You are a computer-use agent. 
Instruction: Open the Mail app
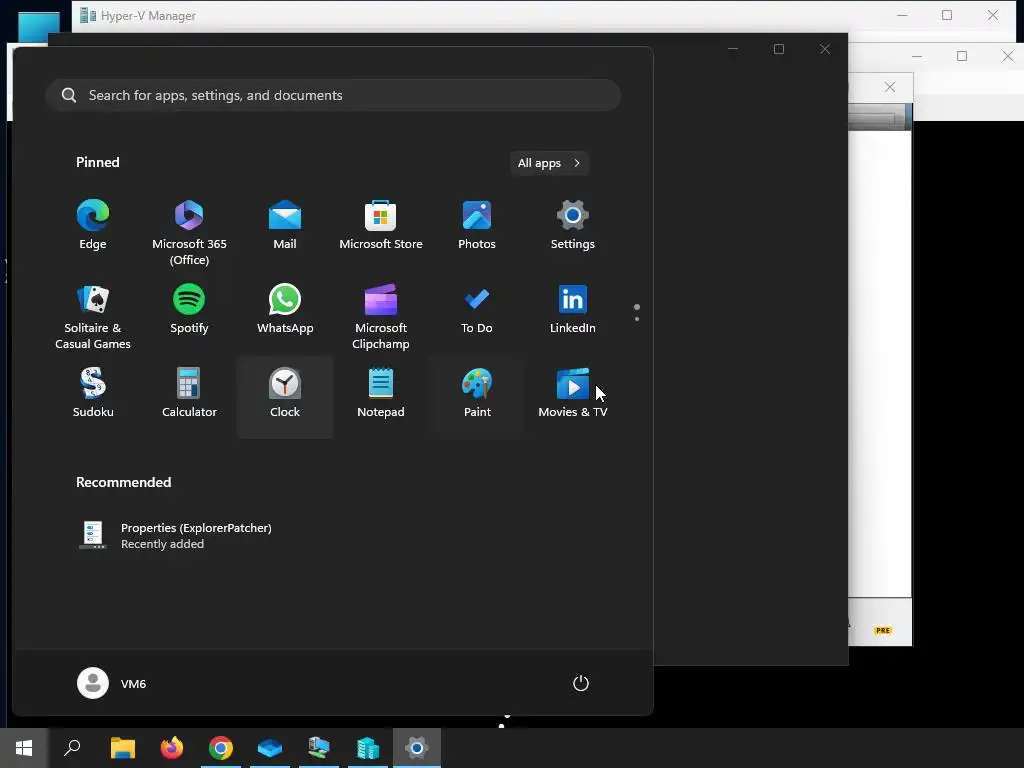click(285, 225)
